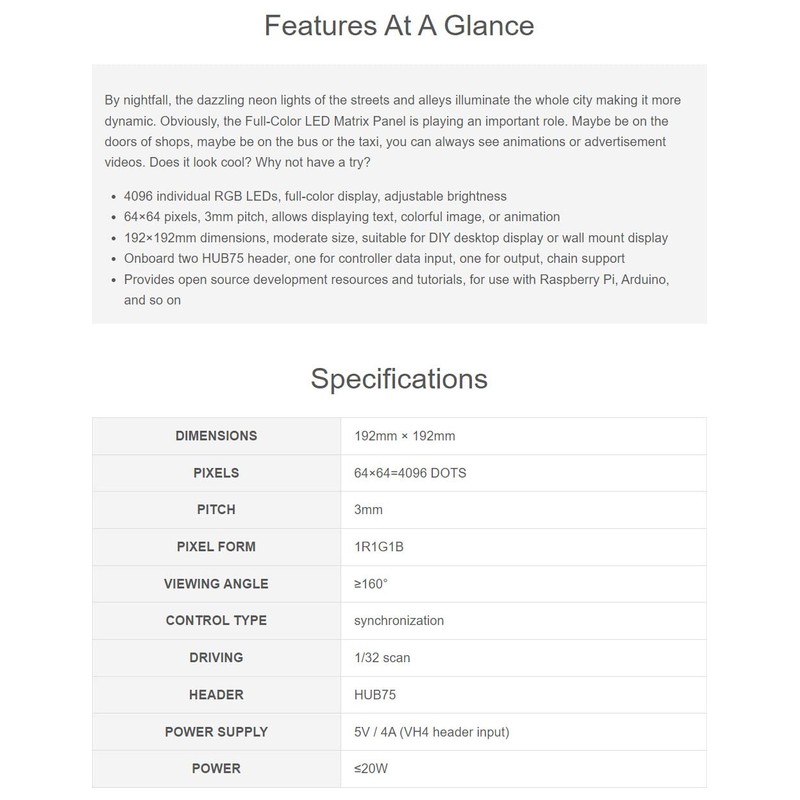Viewport: 800px width, 800px height.
Task: Select the 192mm × 192mm value cell
Action: pyautogui.click(x=406, y=436)
